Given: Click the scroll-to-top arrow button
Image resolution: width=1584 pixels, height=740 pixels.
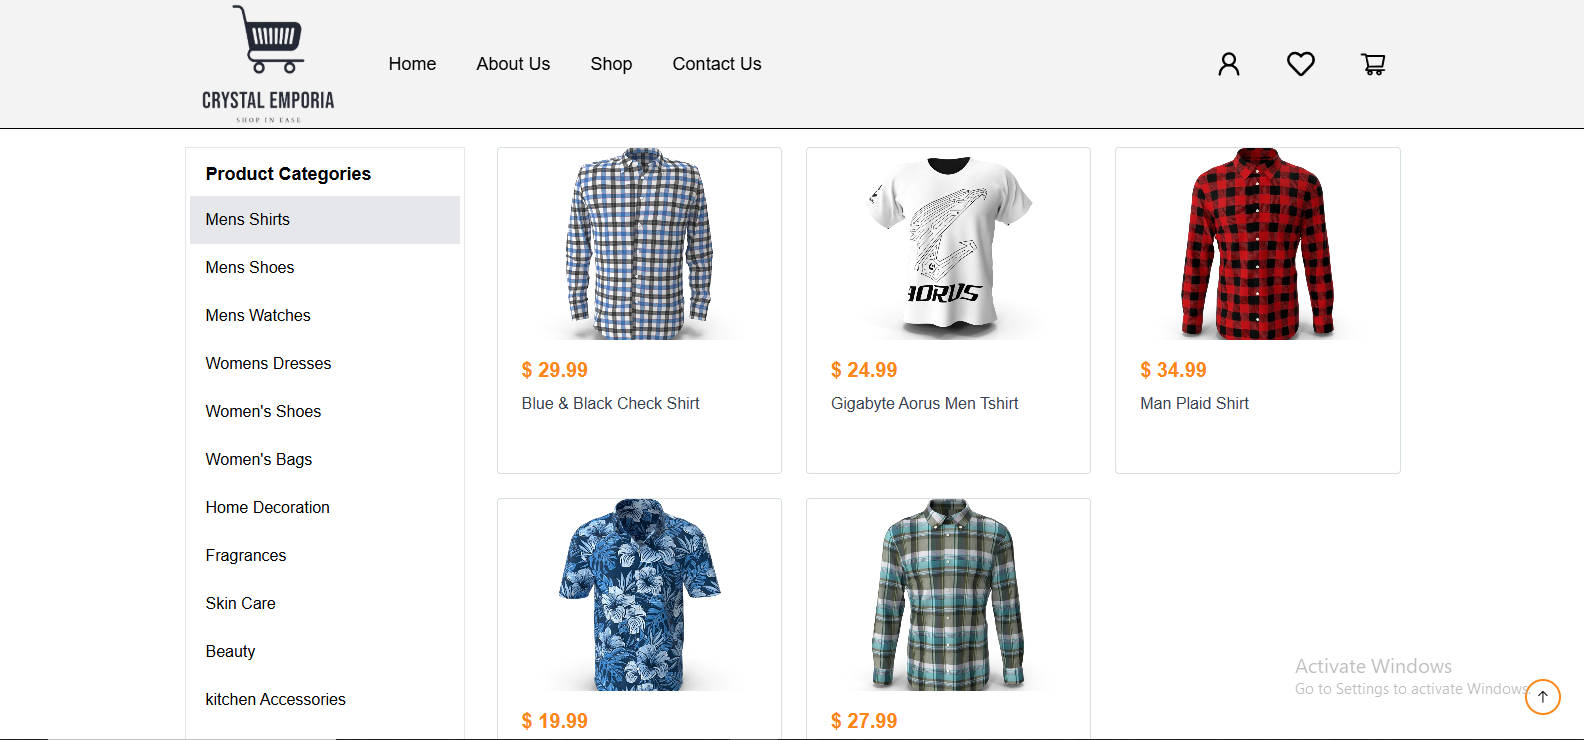Looking at the screenshot, I should pyautogui.click(x=1543, y=697).
